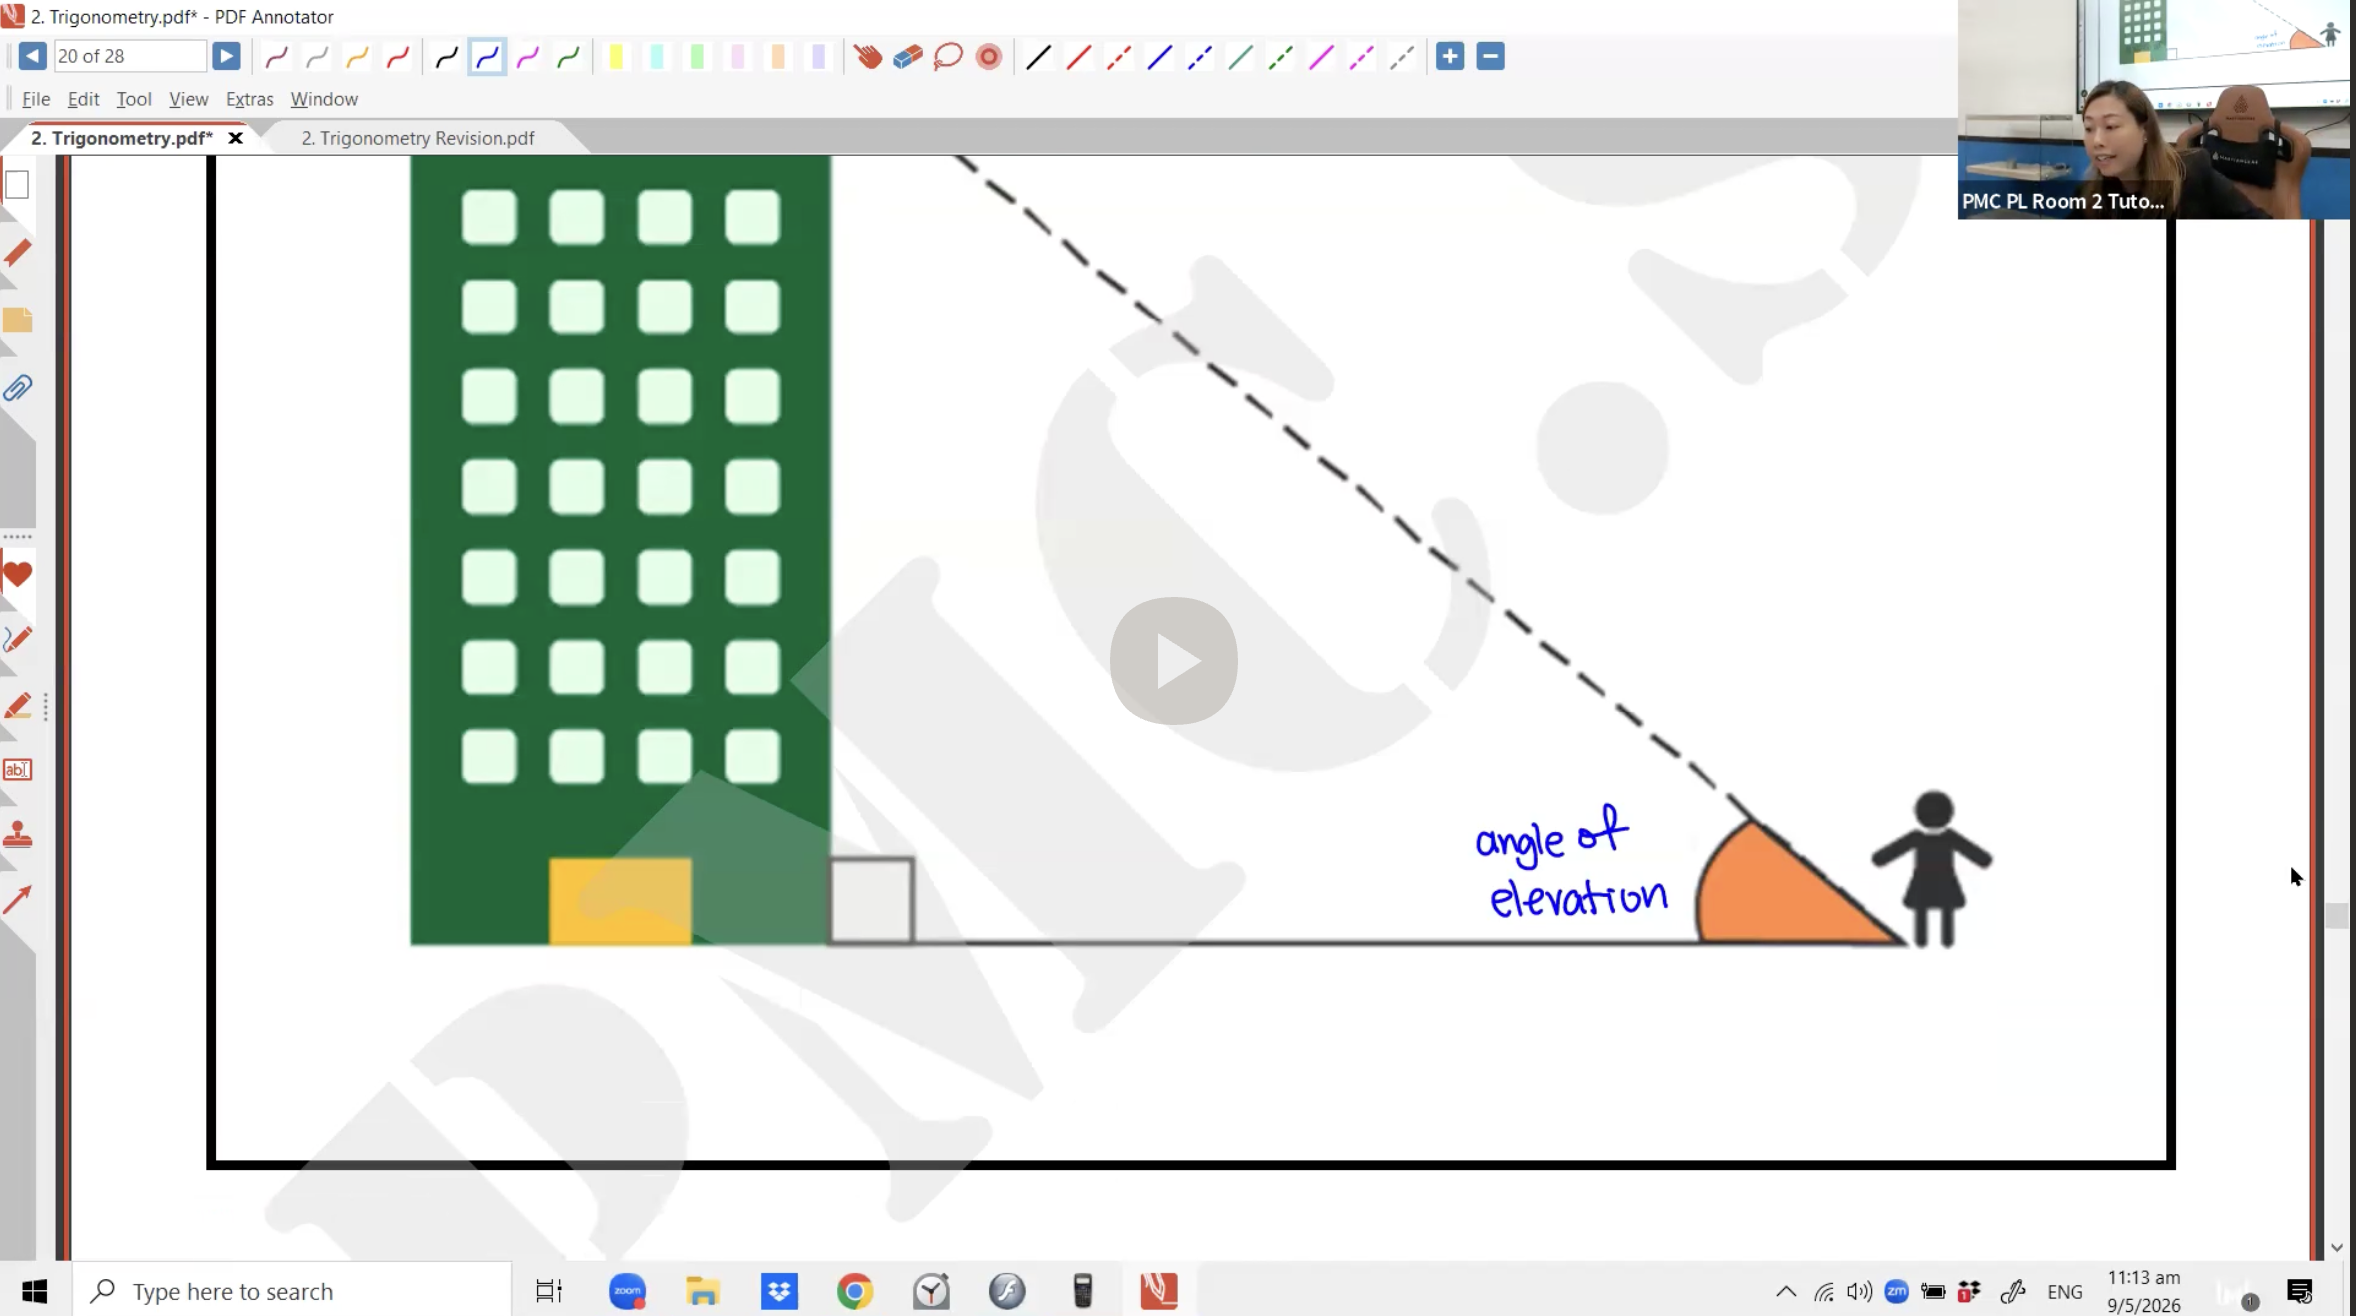Choose the lavender highlighter
This screenshot has width=2356, height=1316.
[x=818, y=57]
